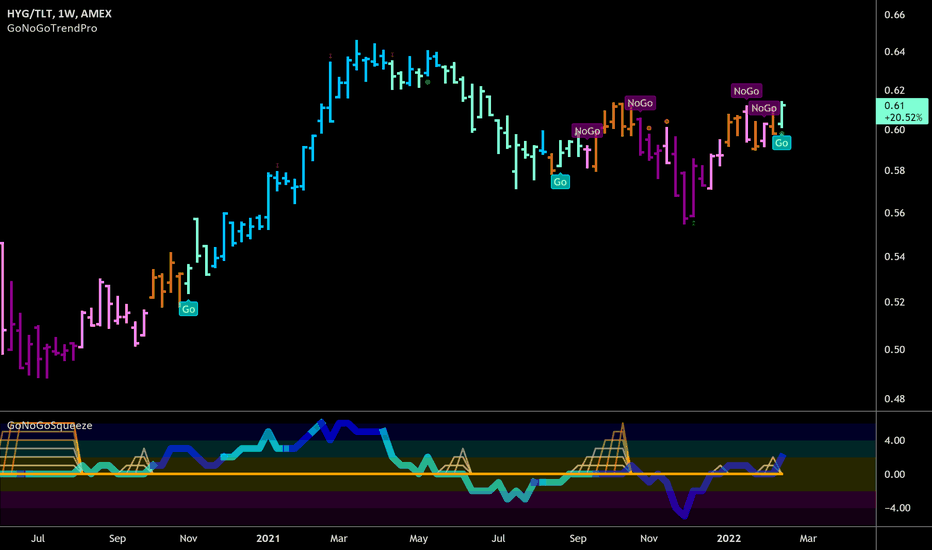Viewport: 932px width, 550px height.
Task: Click the May label on time axis
Action: coord(418,538)
